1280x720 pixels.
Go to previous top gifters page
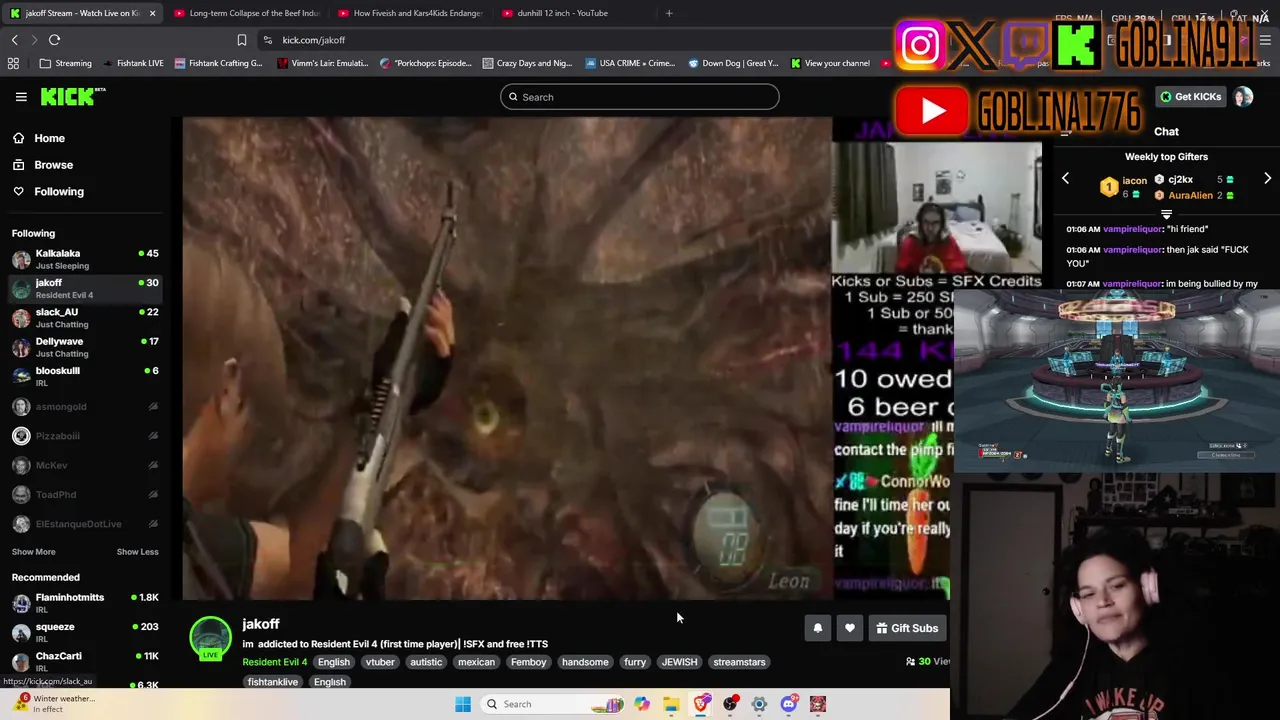click(1065, 178)
